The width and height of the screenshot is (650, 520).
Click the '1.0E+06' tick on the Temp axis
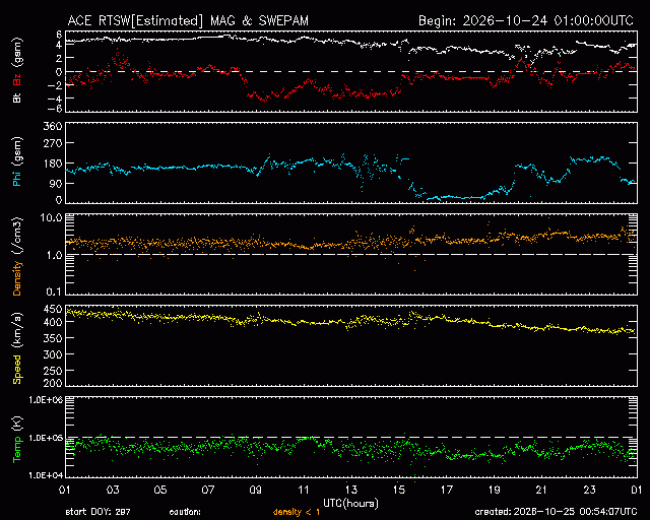click(x=46, y=400)
